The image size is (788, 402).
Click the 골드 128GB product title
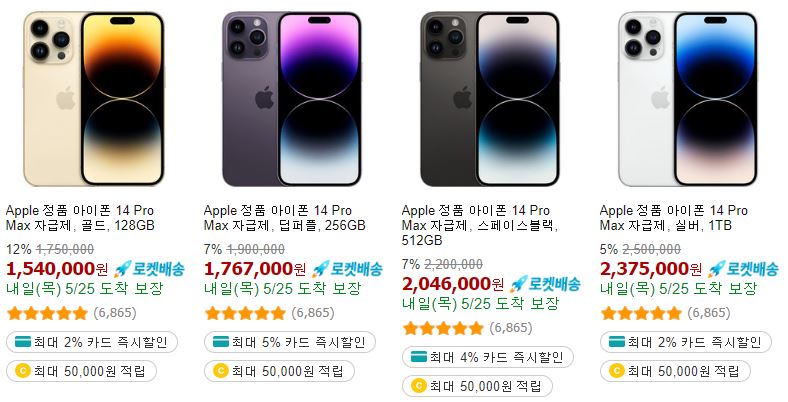[x=80, y=218]
